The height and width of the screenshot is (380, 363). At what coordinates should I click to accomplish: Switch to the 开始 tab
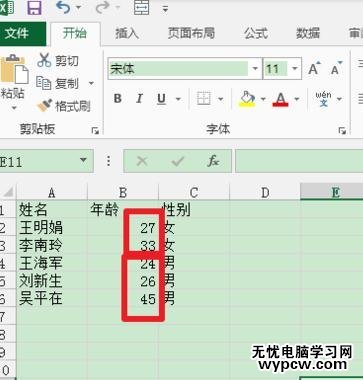(x=75, y=33)
